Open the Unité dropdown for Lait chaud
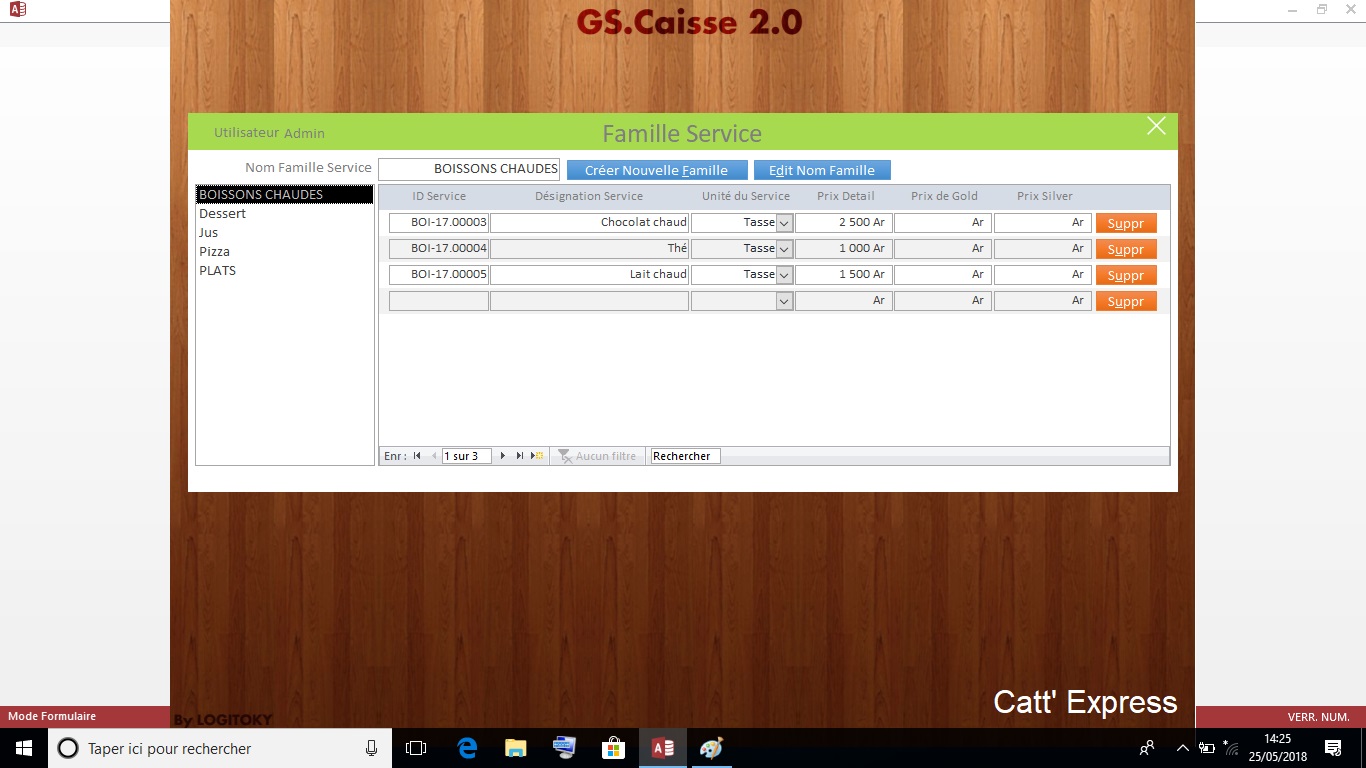1366x768 pixels. [784, 275]
